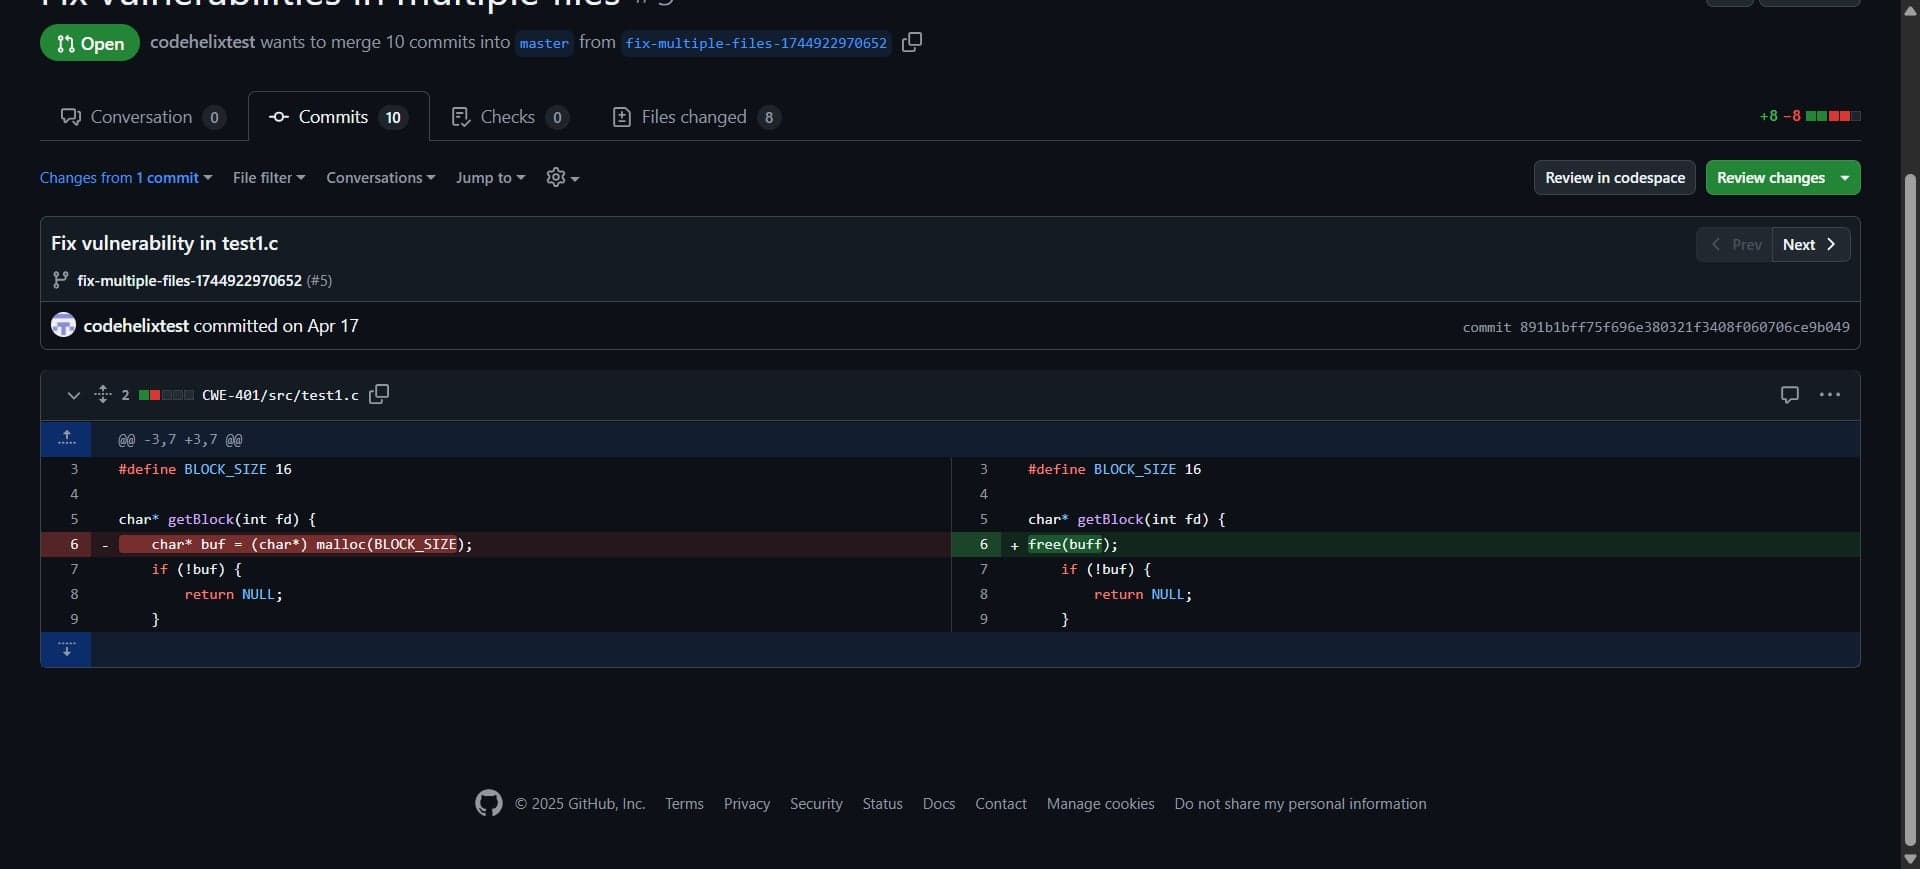This screenshot has width=1920, height=869.
Task: Click scrollbar down arrow
Action: (x=1910, y=859)
